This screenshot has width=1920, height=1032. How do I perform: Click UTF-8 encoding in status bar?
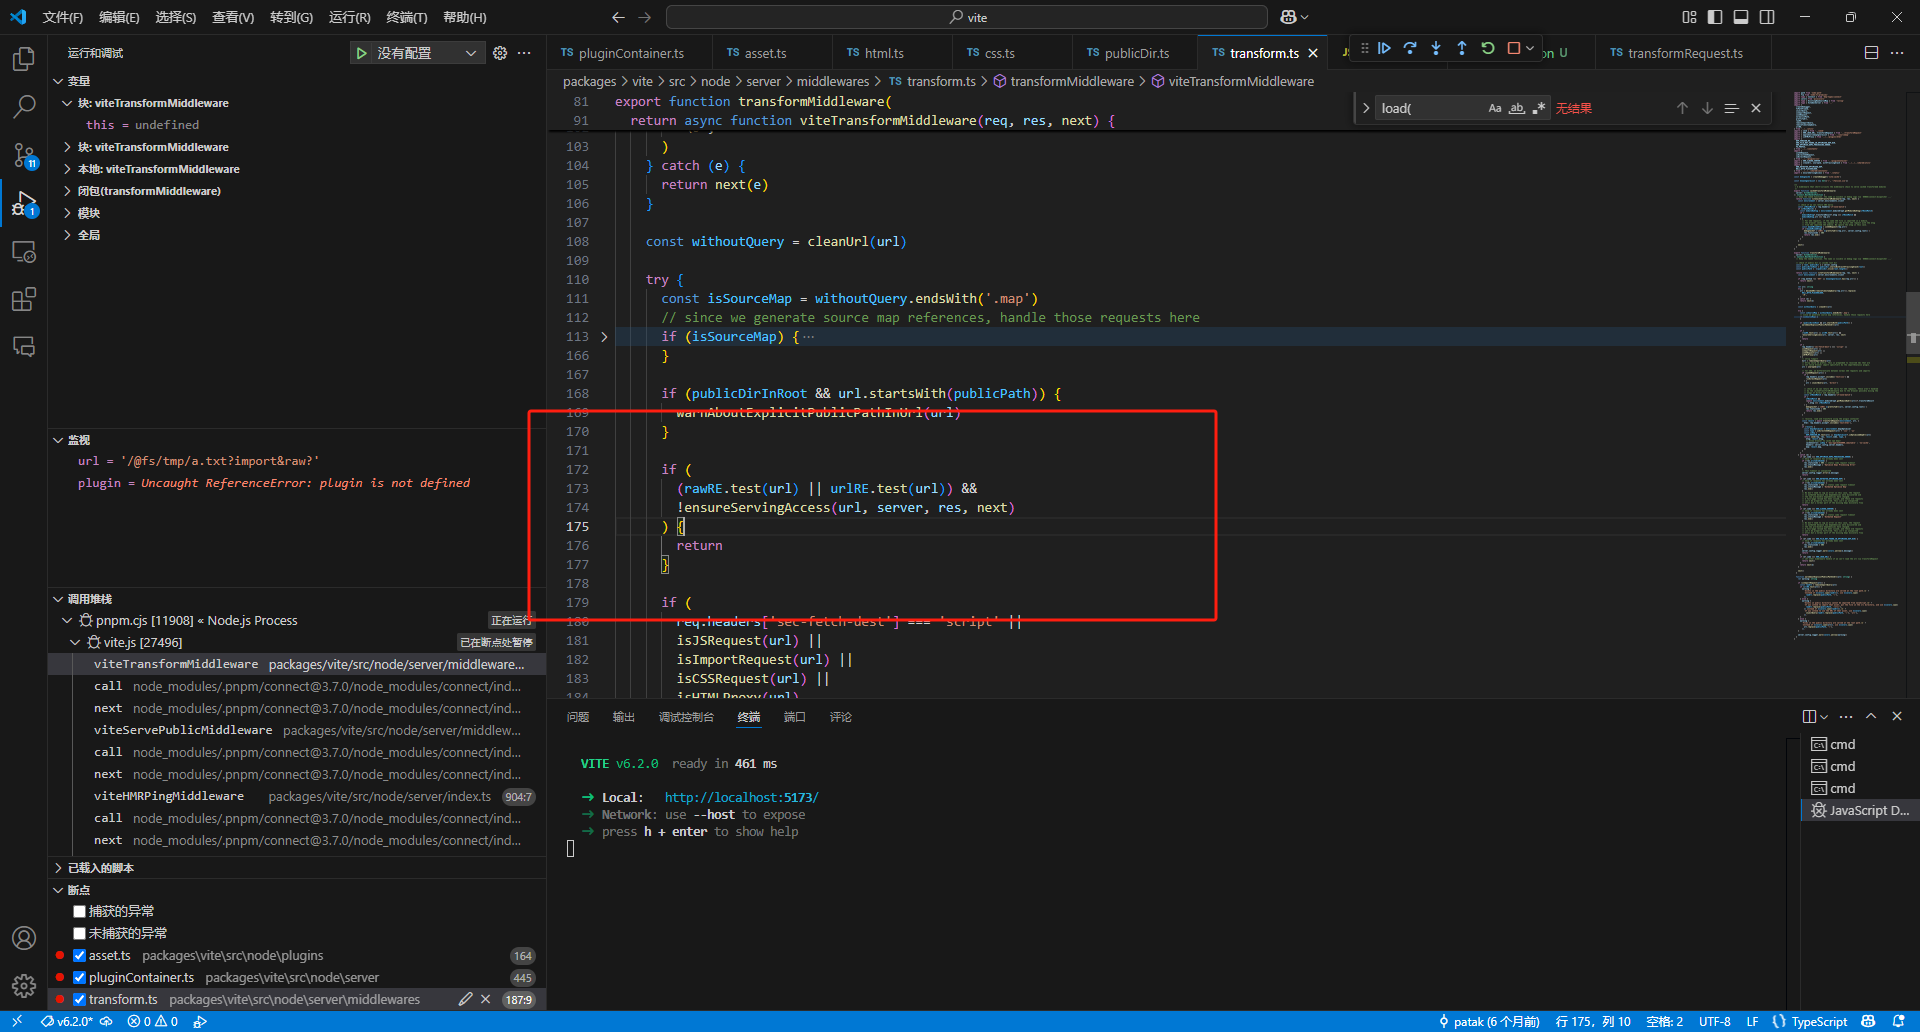click(x=1714, y=1021)
